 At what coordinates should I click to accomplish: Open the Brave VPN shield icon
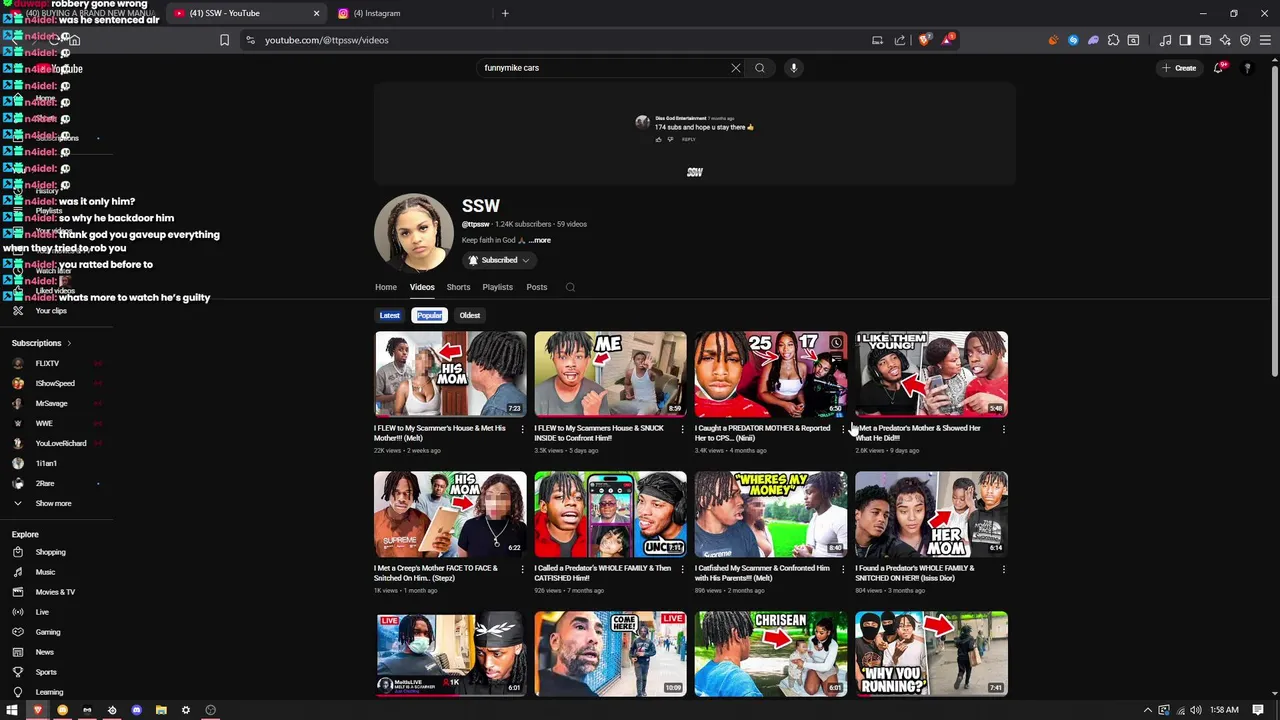tap(1245, 40)
